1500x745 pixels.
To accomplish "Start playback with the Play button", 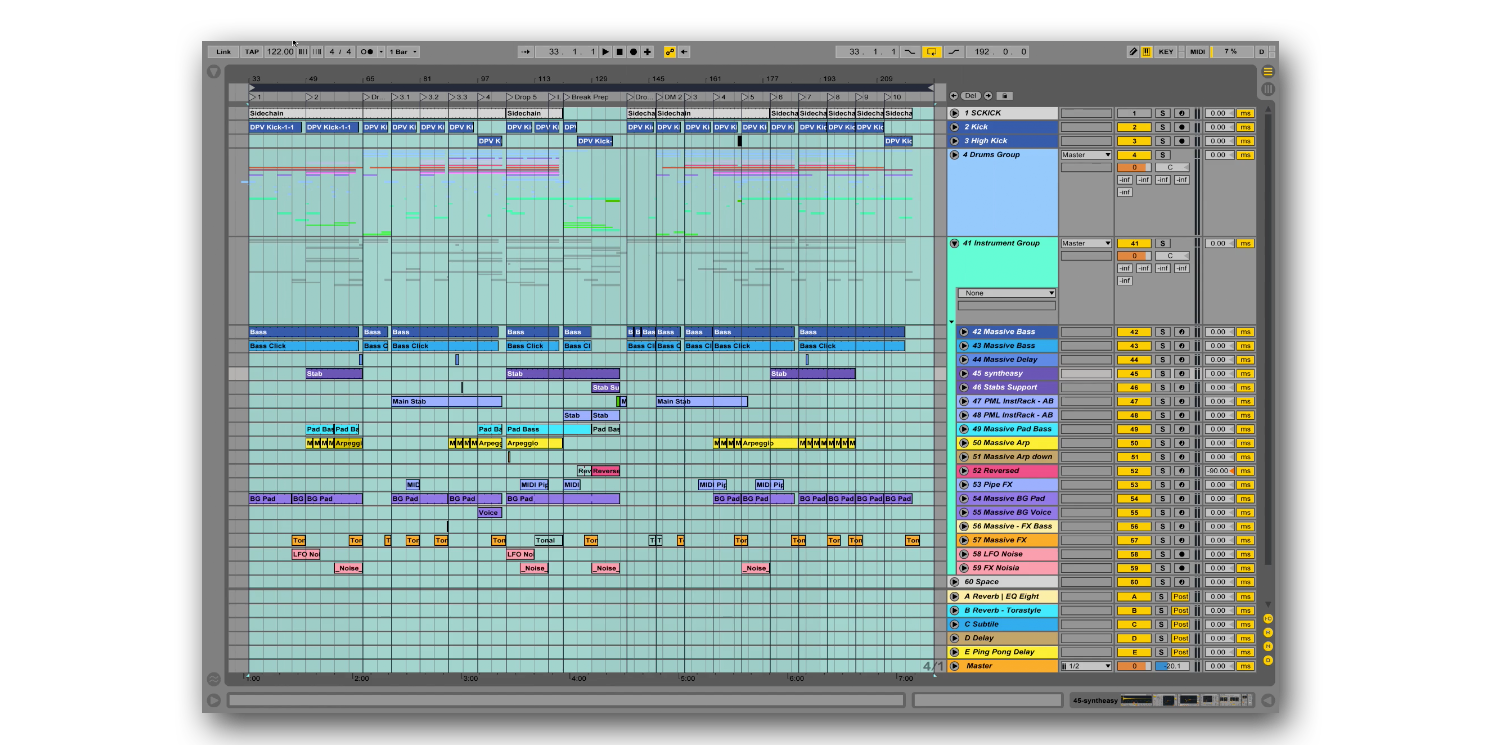I will (x=605, y=52).
